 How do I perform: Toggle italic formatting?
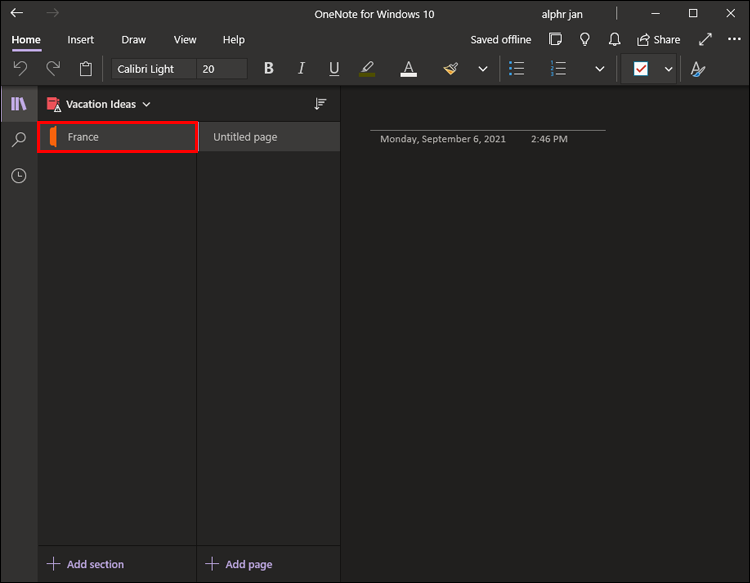coord(301,69)
